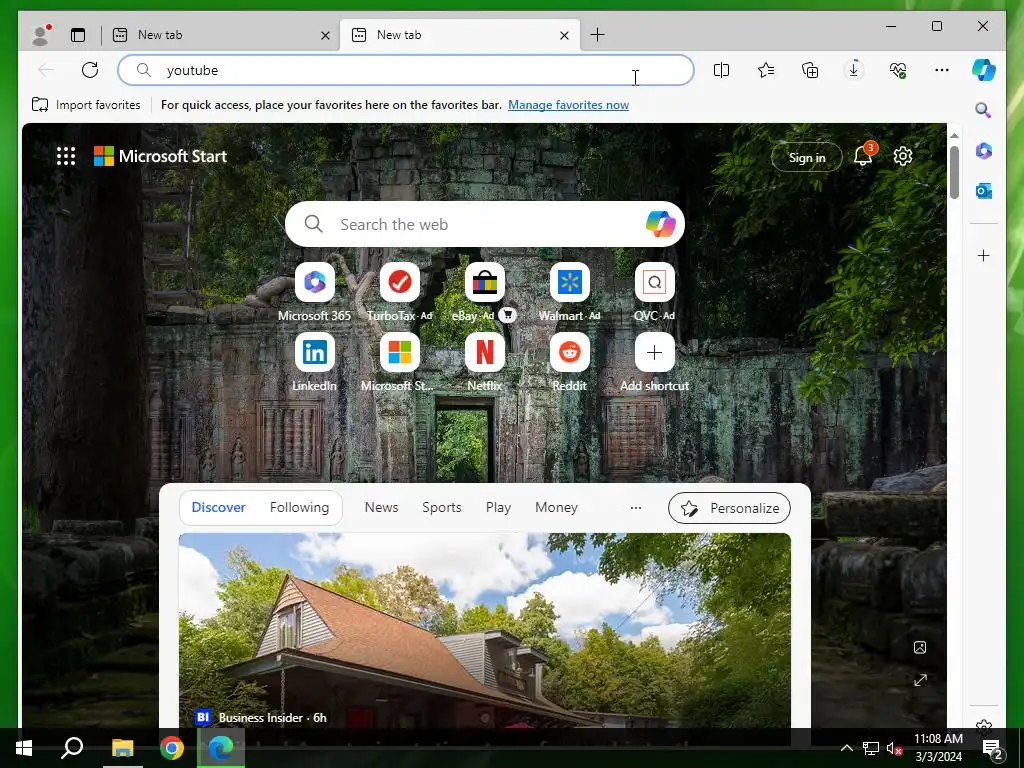
Task: Click the Search the web box
Action: [485, 224]
